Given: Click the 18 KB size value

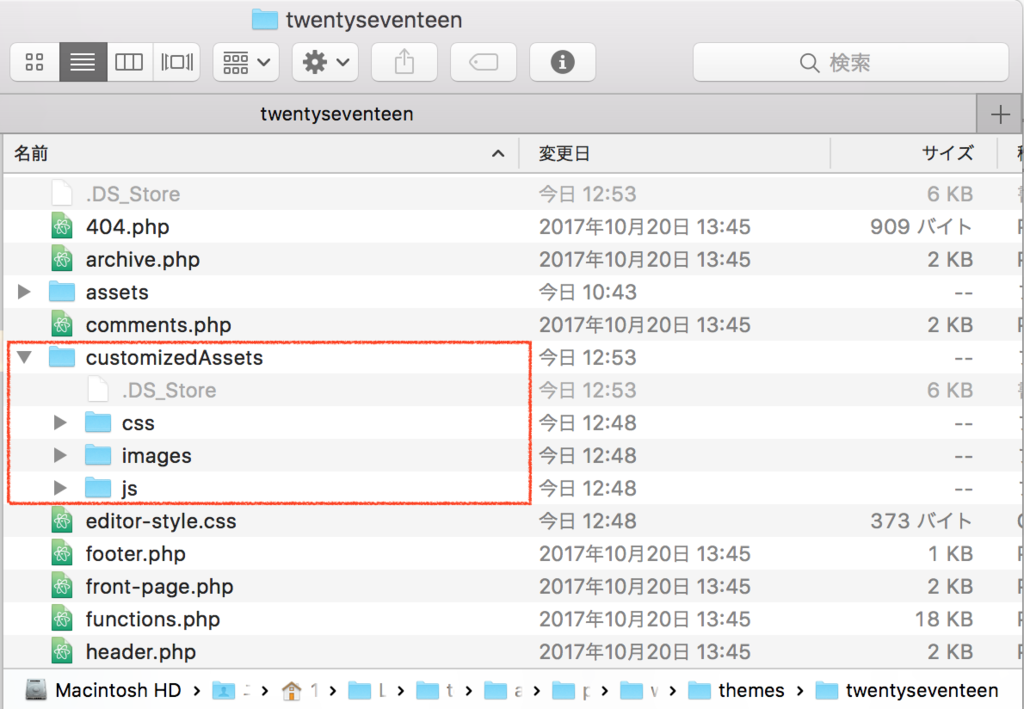Looking at the screenshot, I should (944, 619).
